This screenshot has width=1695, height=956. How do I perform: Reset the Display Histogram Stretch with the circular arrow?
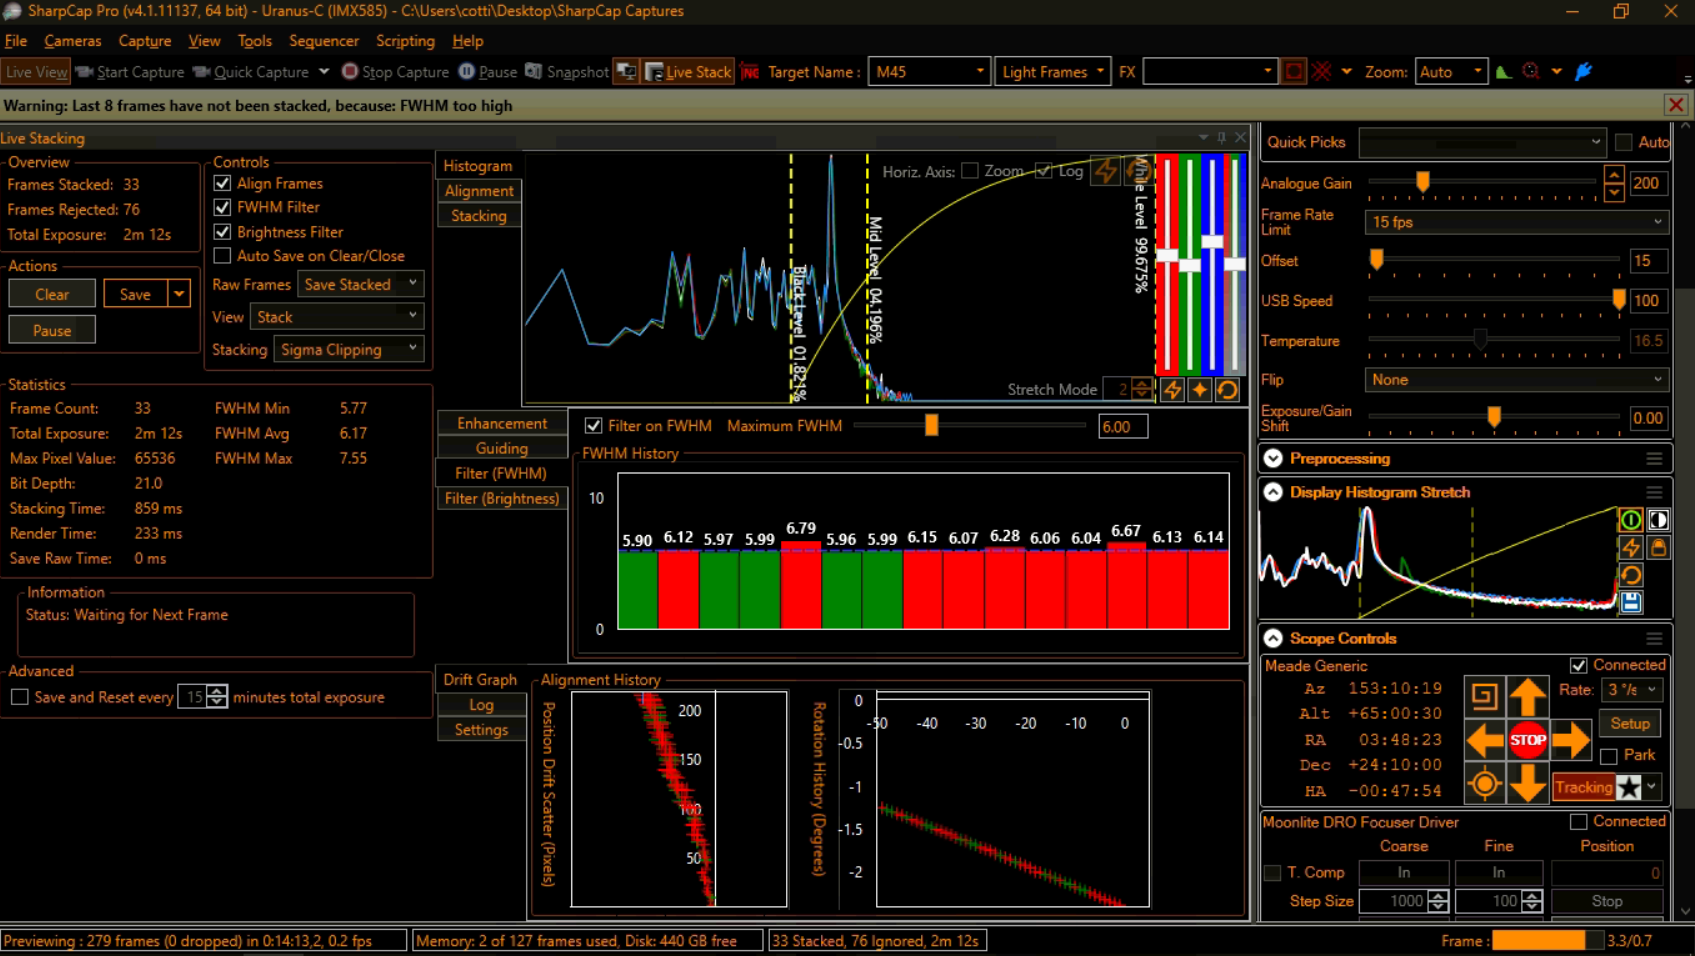pyautogui.click(x=1630, y=574)
